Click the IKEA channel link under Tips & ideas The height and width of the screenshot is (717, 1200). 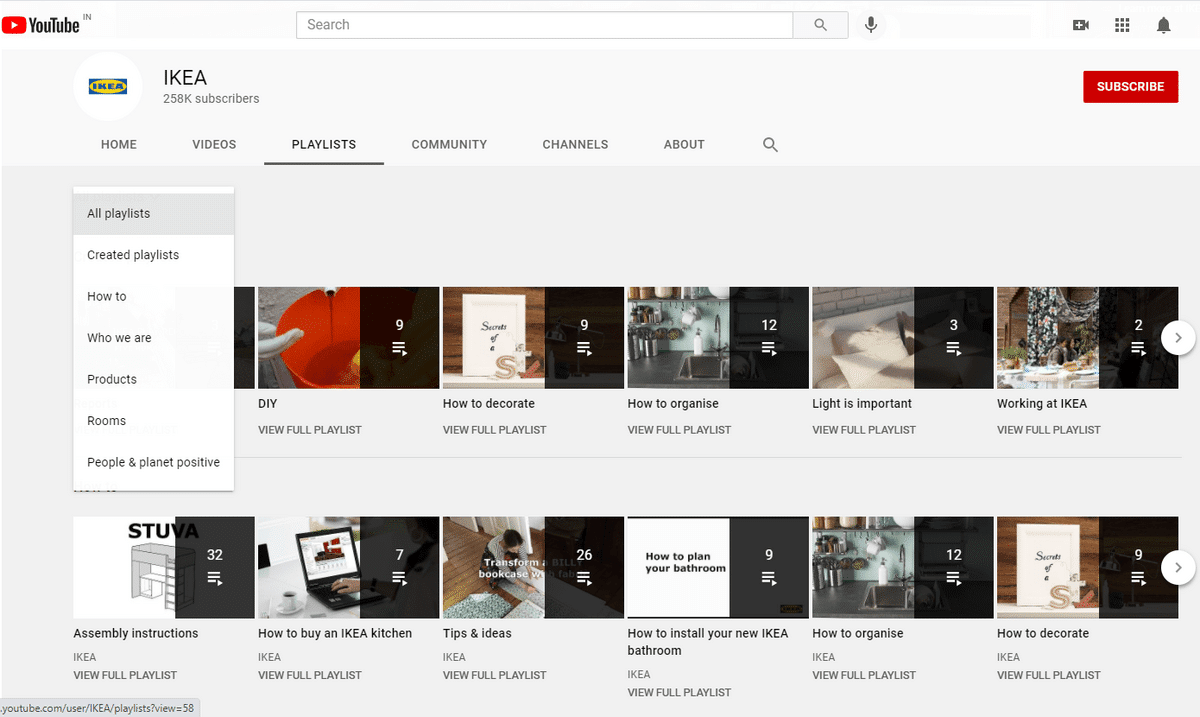point(454,658)
